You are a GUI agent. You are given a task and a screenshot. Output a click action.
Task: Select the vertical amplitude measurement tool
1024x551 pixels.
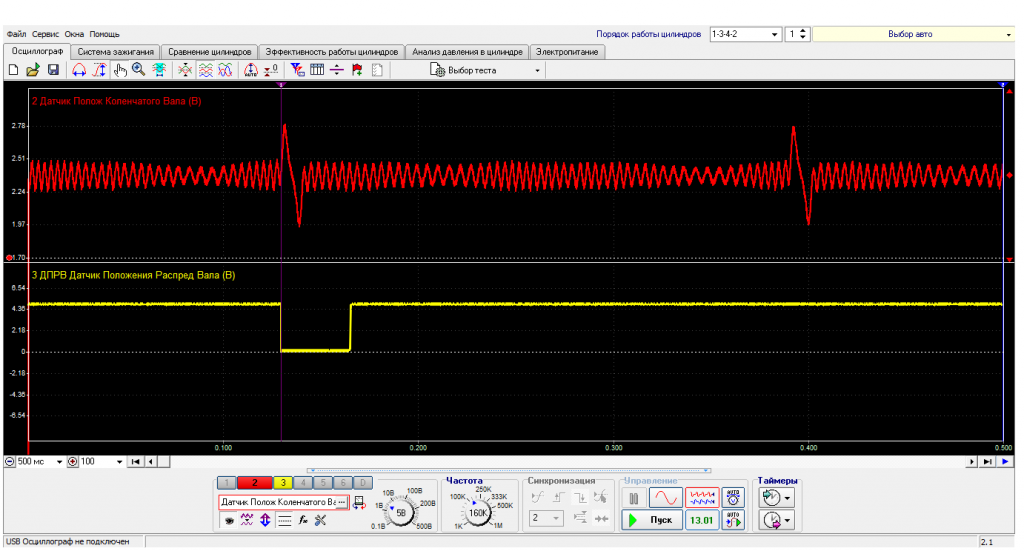pyautogui.click(x=99, y=70)
